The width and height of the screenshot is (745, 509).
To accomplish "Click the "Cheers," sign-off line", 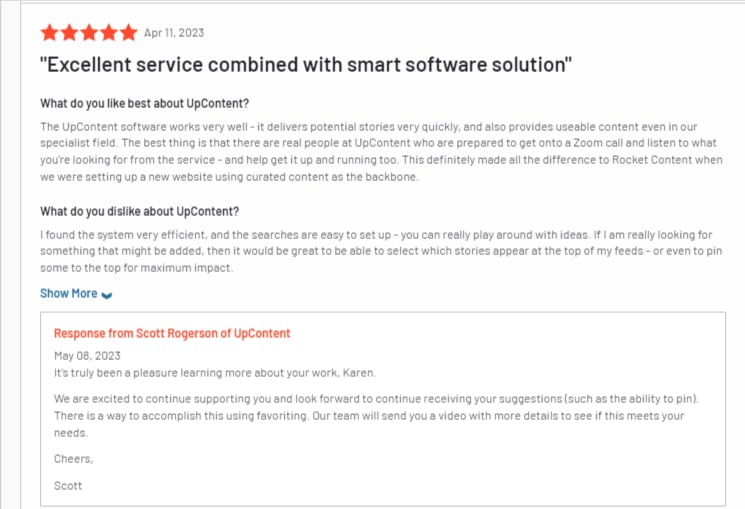I will [74, 459].
